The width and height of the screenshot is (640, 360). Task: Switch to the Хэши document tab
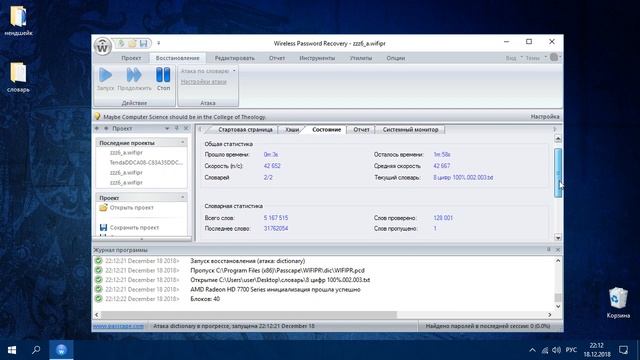(292, 129)
